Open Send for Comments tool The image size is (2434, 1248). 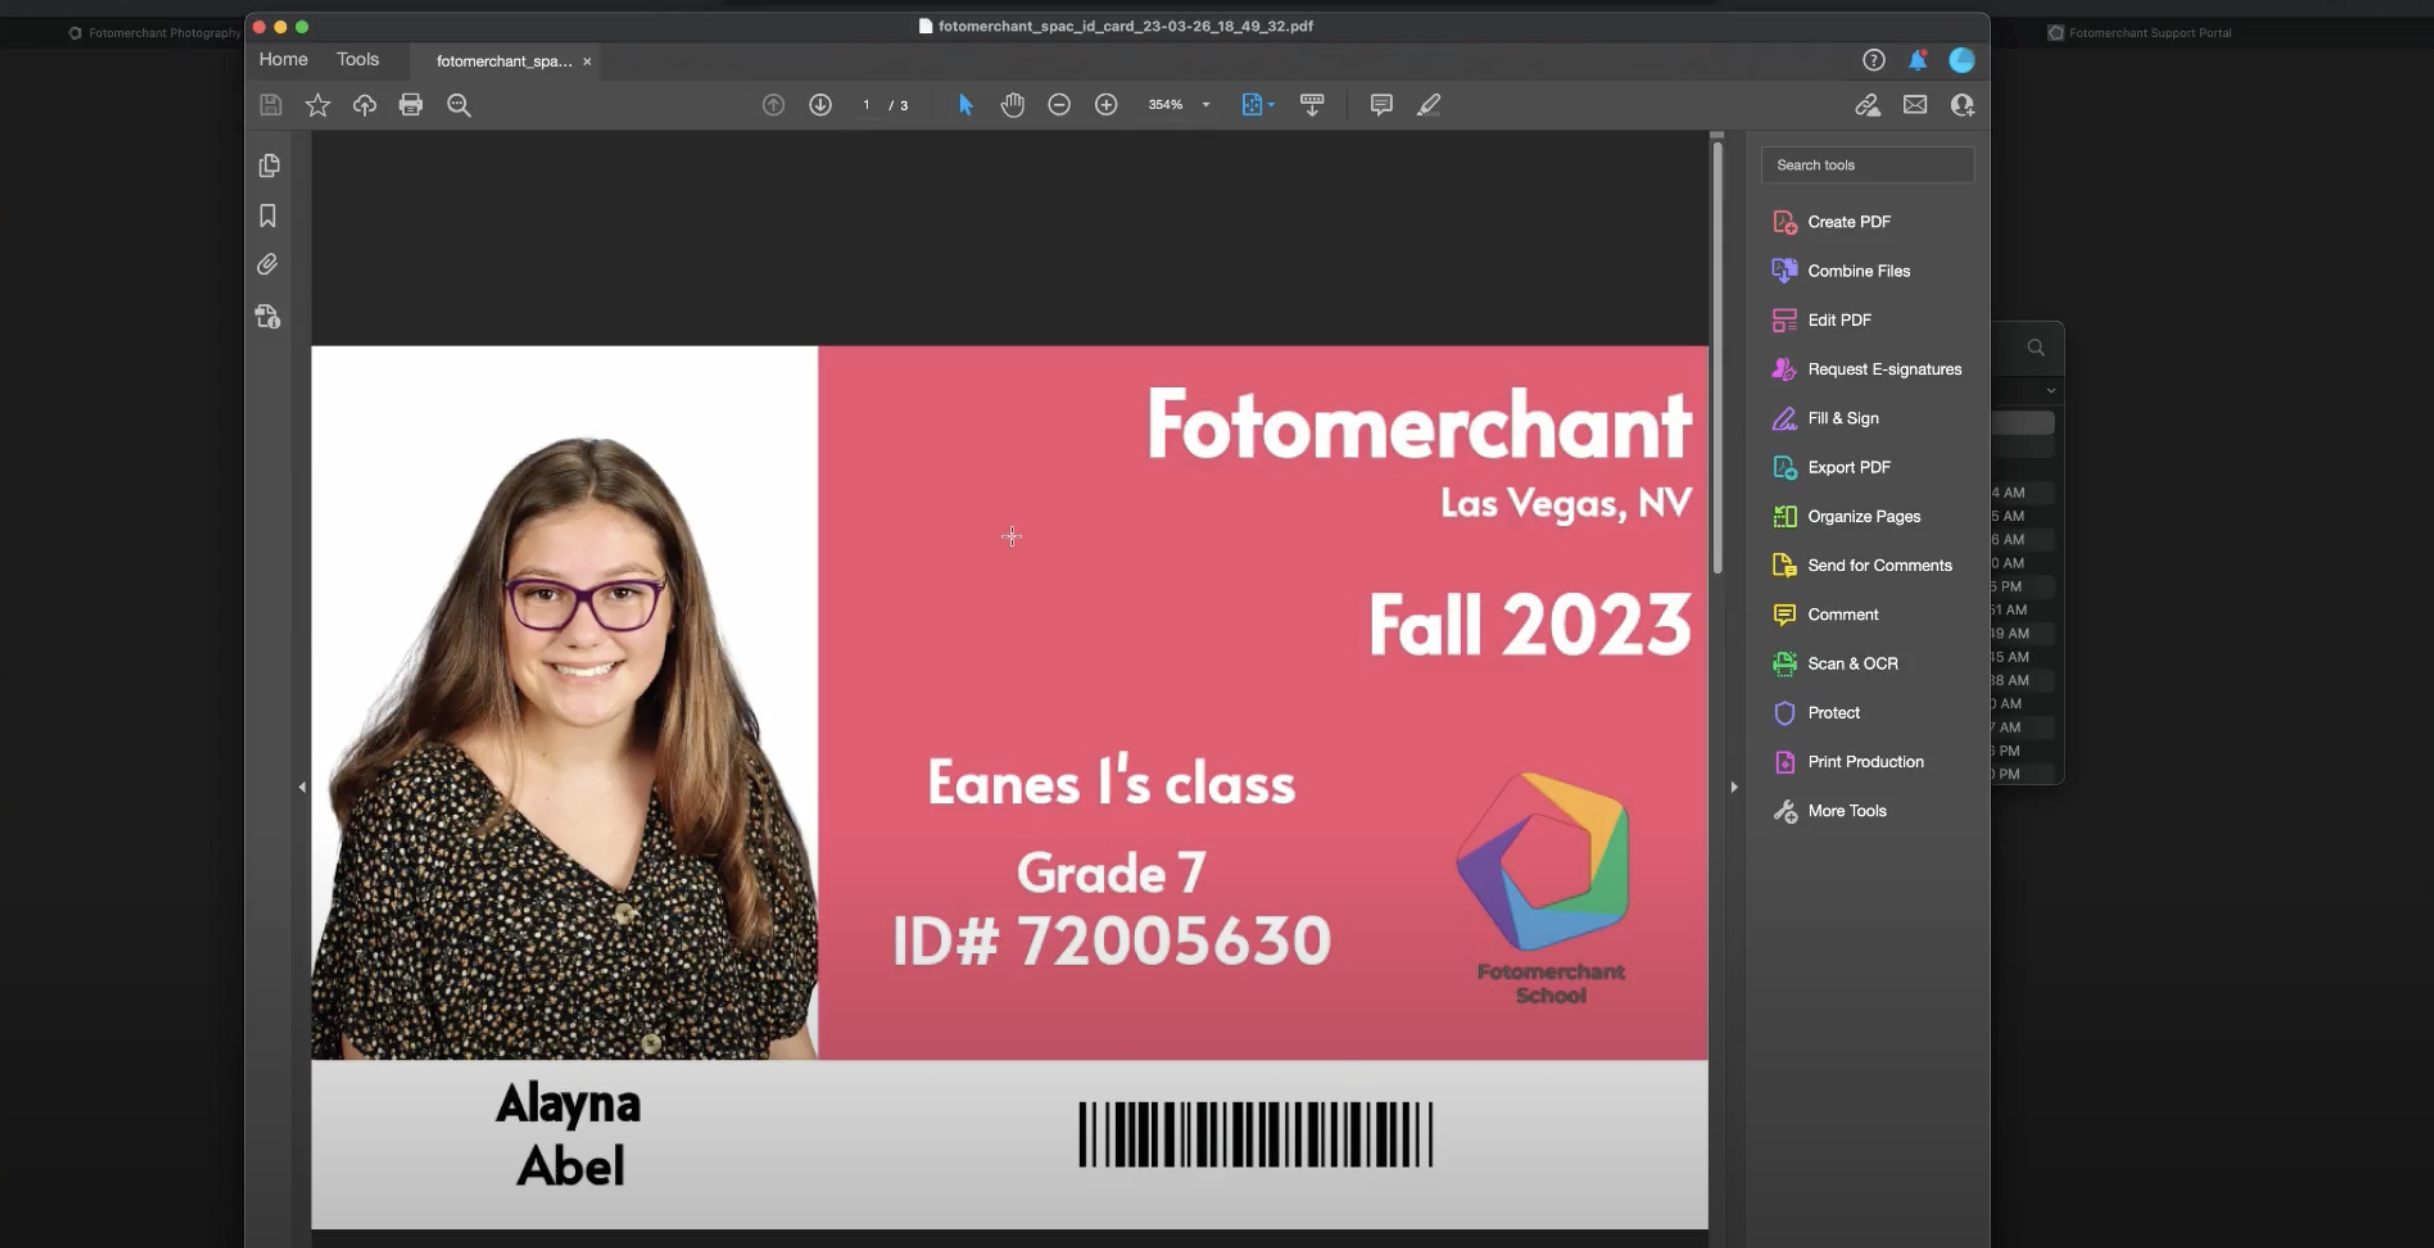tap(1862, 565)
